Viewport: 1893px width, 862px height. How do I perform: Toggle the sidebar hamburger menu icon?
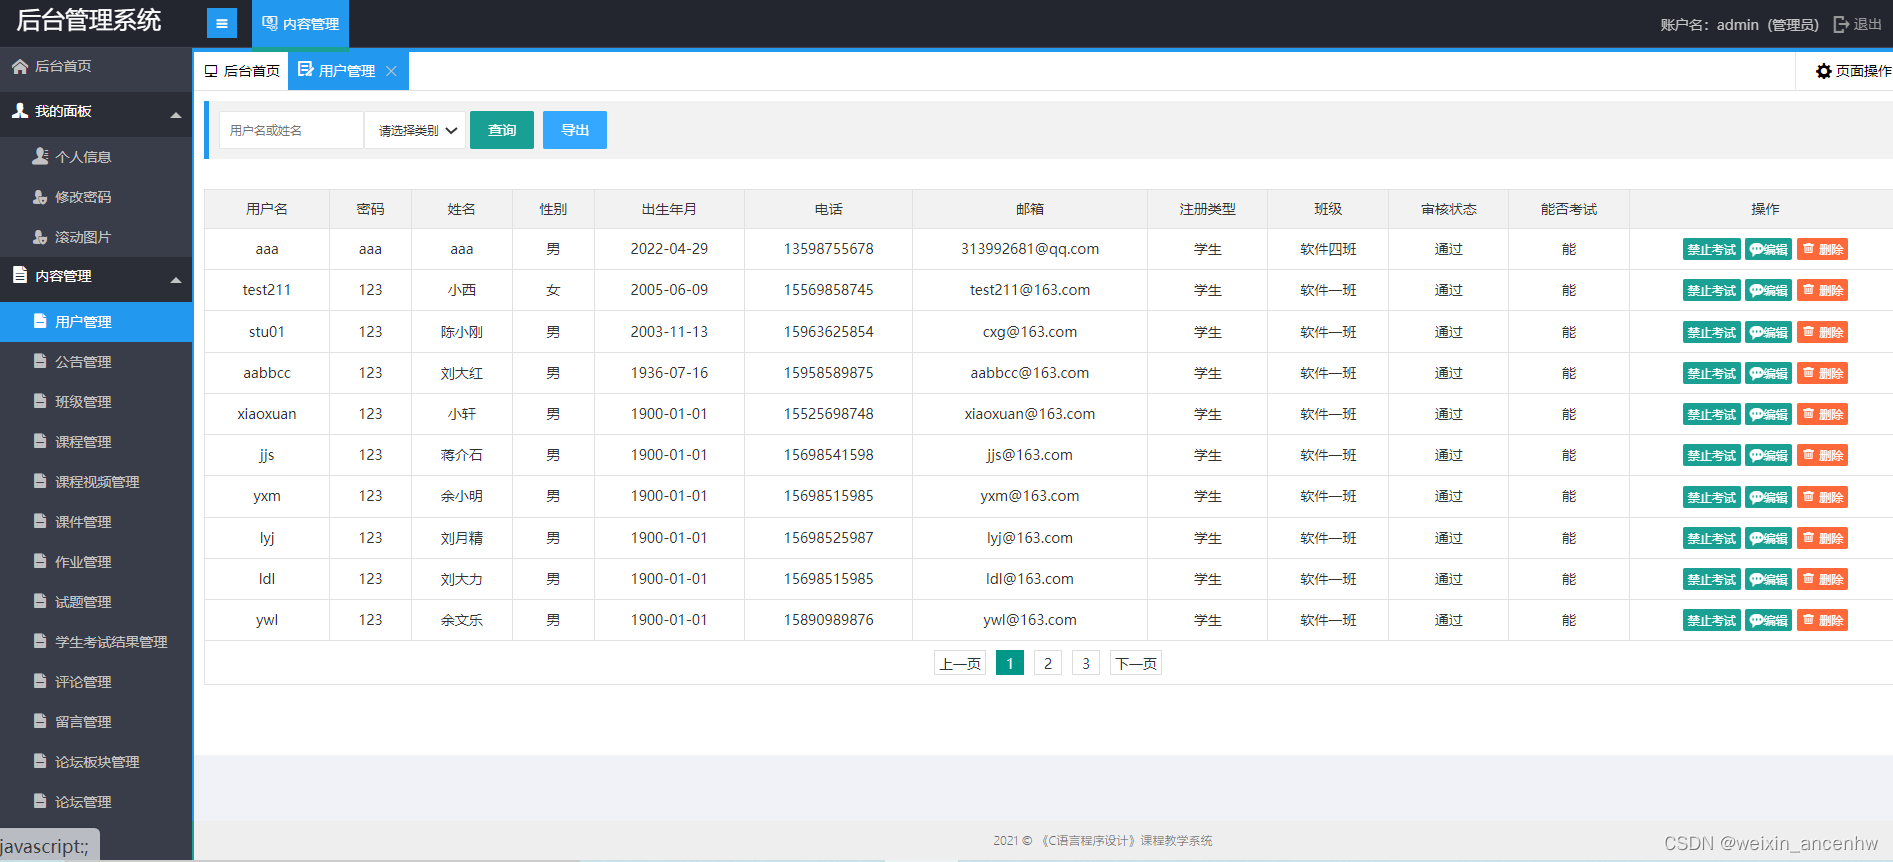coord(222,23)
